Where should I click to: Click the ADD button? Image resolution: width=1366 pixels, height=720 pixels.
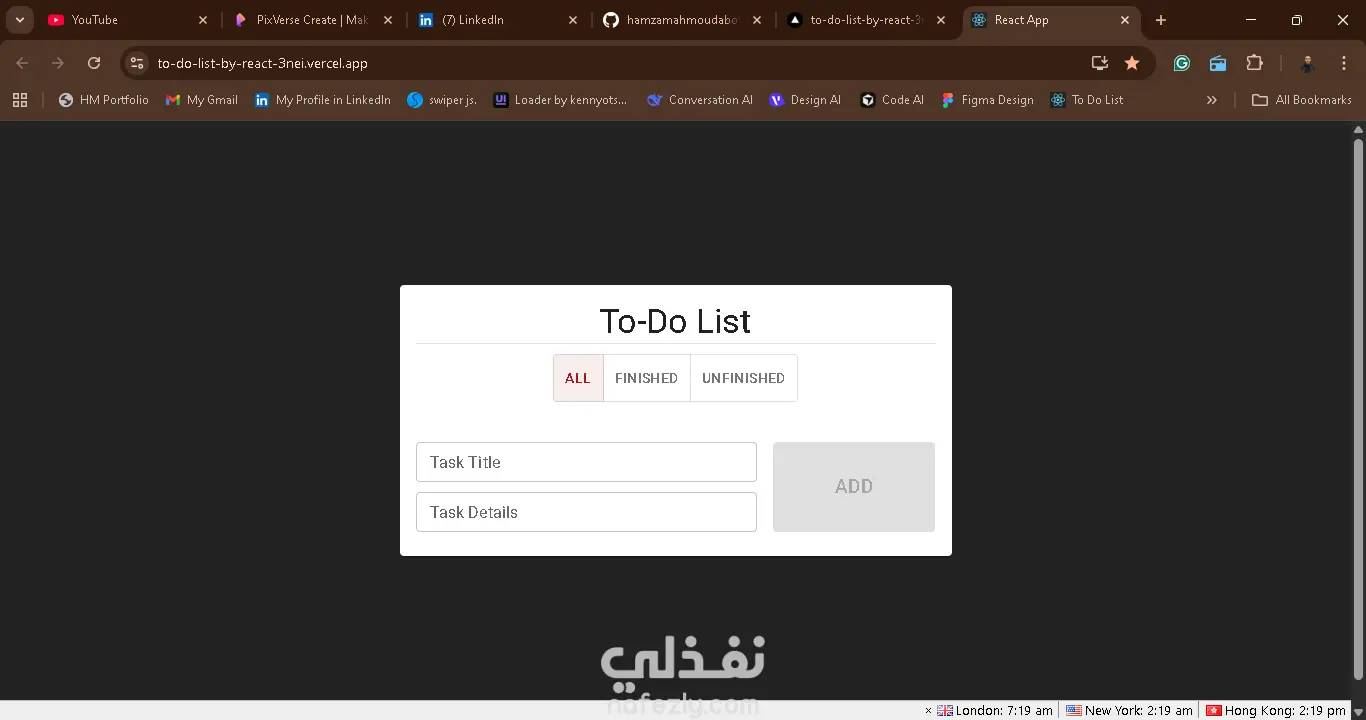(854, 487)
